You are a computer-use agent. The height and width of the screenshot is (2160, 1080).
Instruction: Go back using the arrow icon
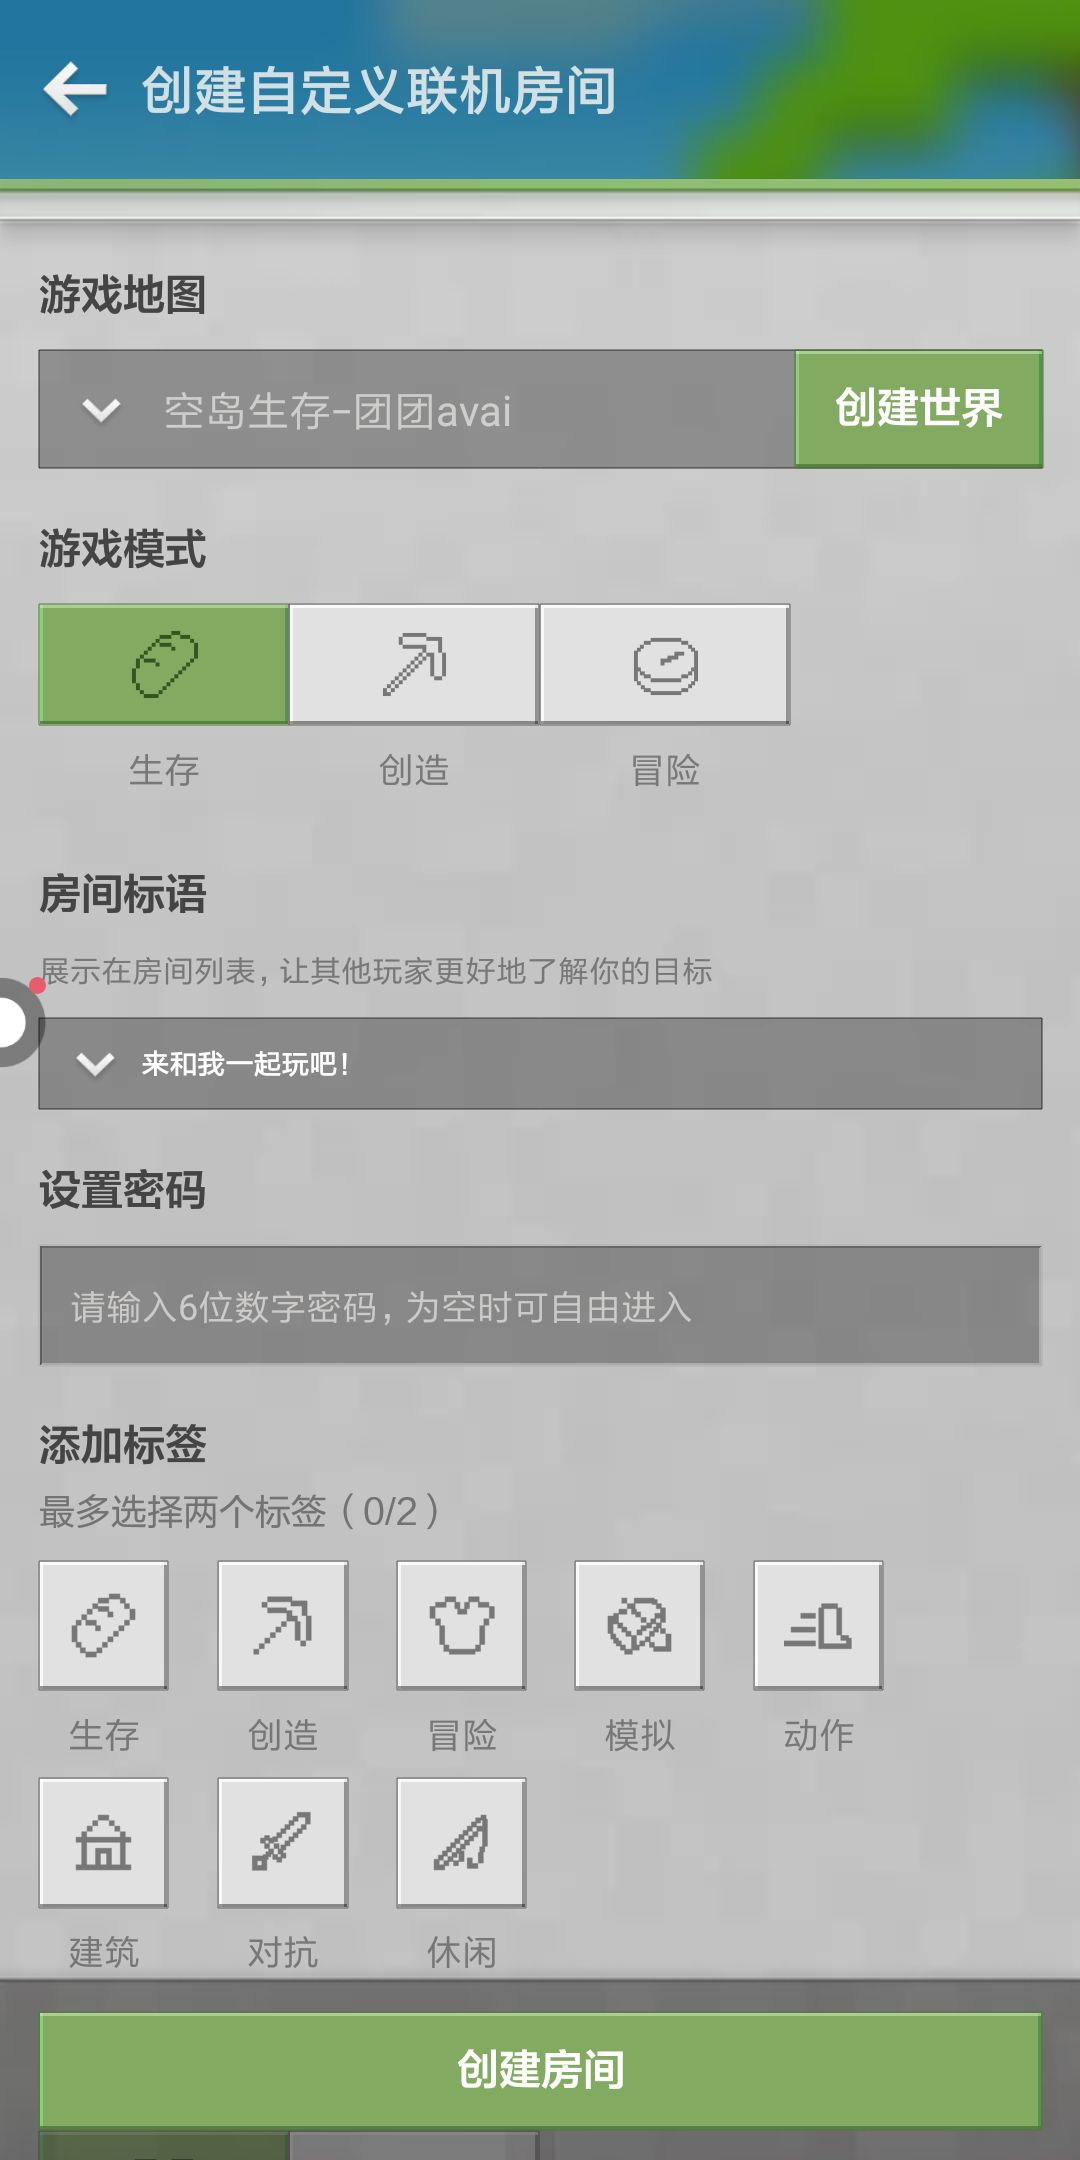click(x=75, y=89)
